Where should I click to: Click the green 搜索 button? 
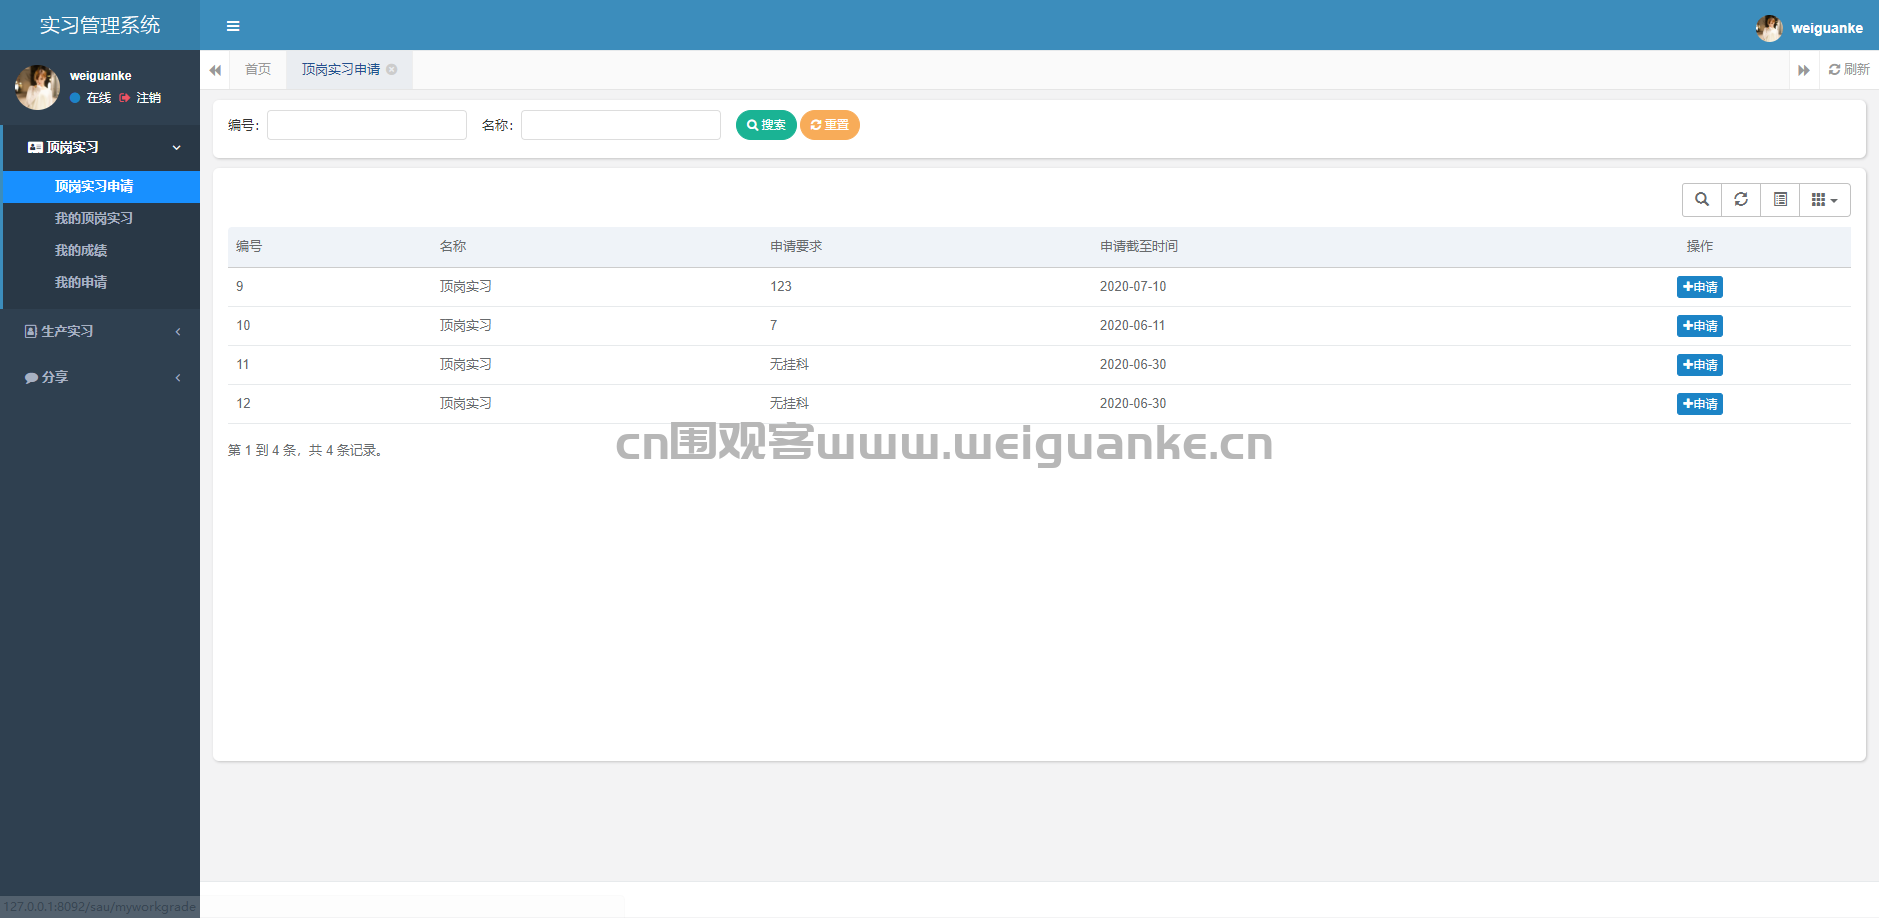[x=766, y=125]
